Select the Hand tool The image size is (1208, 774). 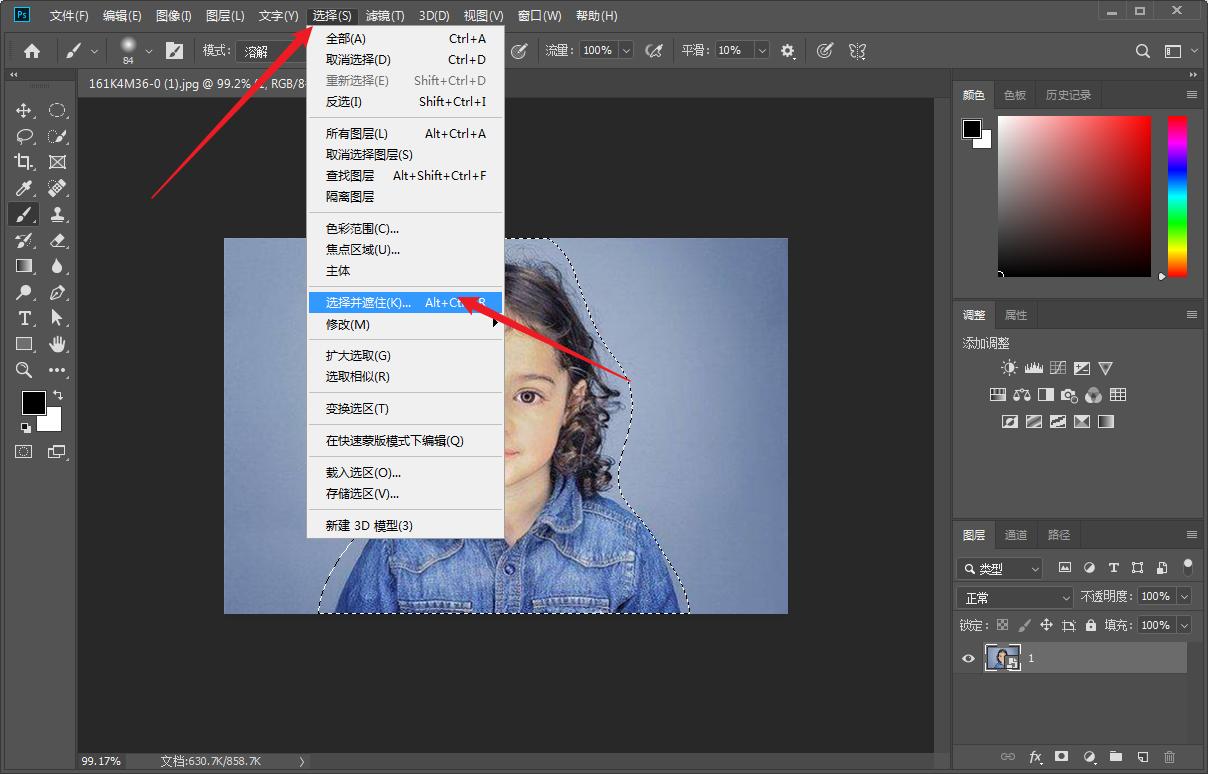pyautogui.click(x=57, y=344)
